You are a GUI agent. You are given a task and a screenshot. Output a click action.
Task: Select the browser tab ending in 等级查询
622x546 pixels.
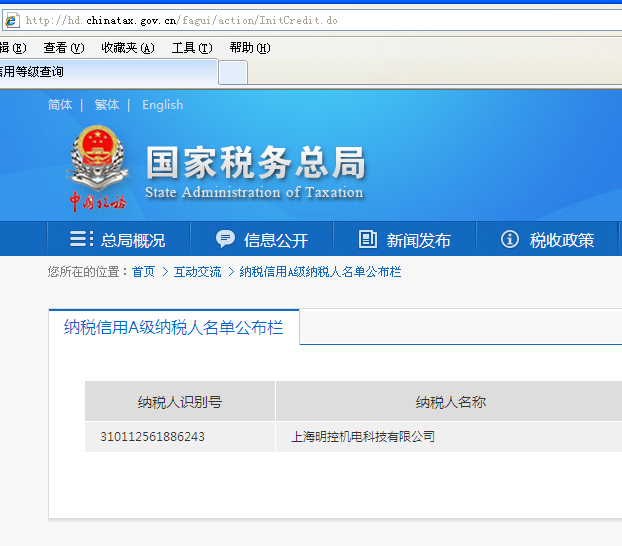tap(100, 72)
